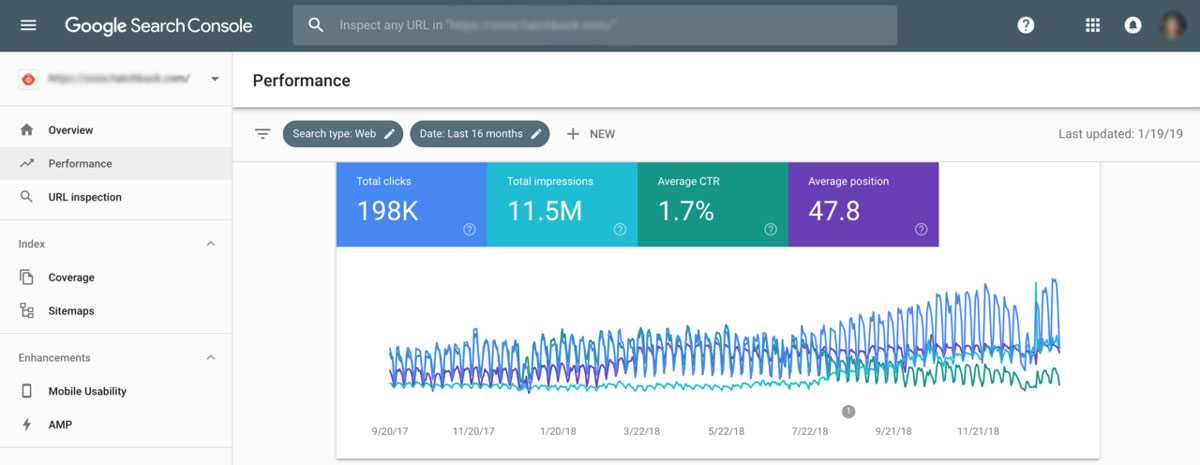Open Average position help icon
The height and width of the screenshot is (465, 1200).
coord(921,229)
